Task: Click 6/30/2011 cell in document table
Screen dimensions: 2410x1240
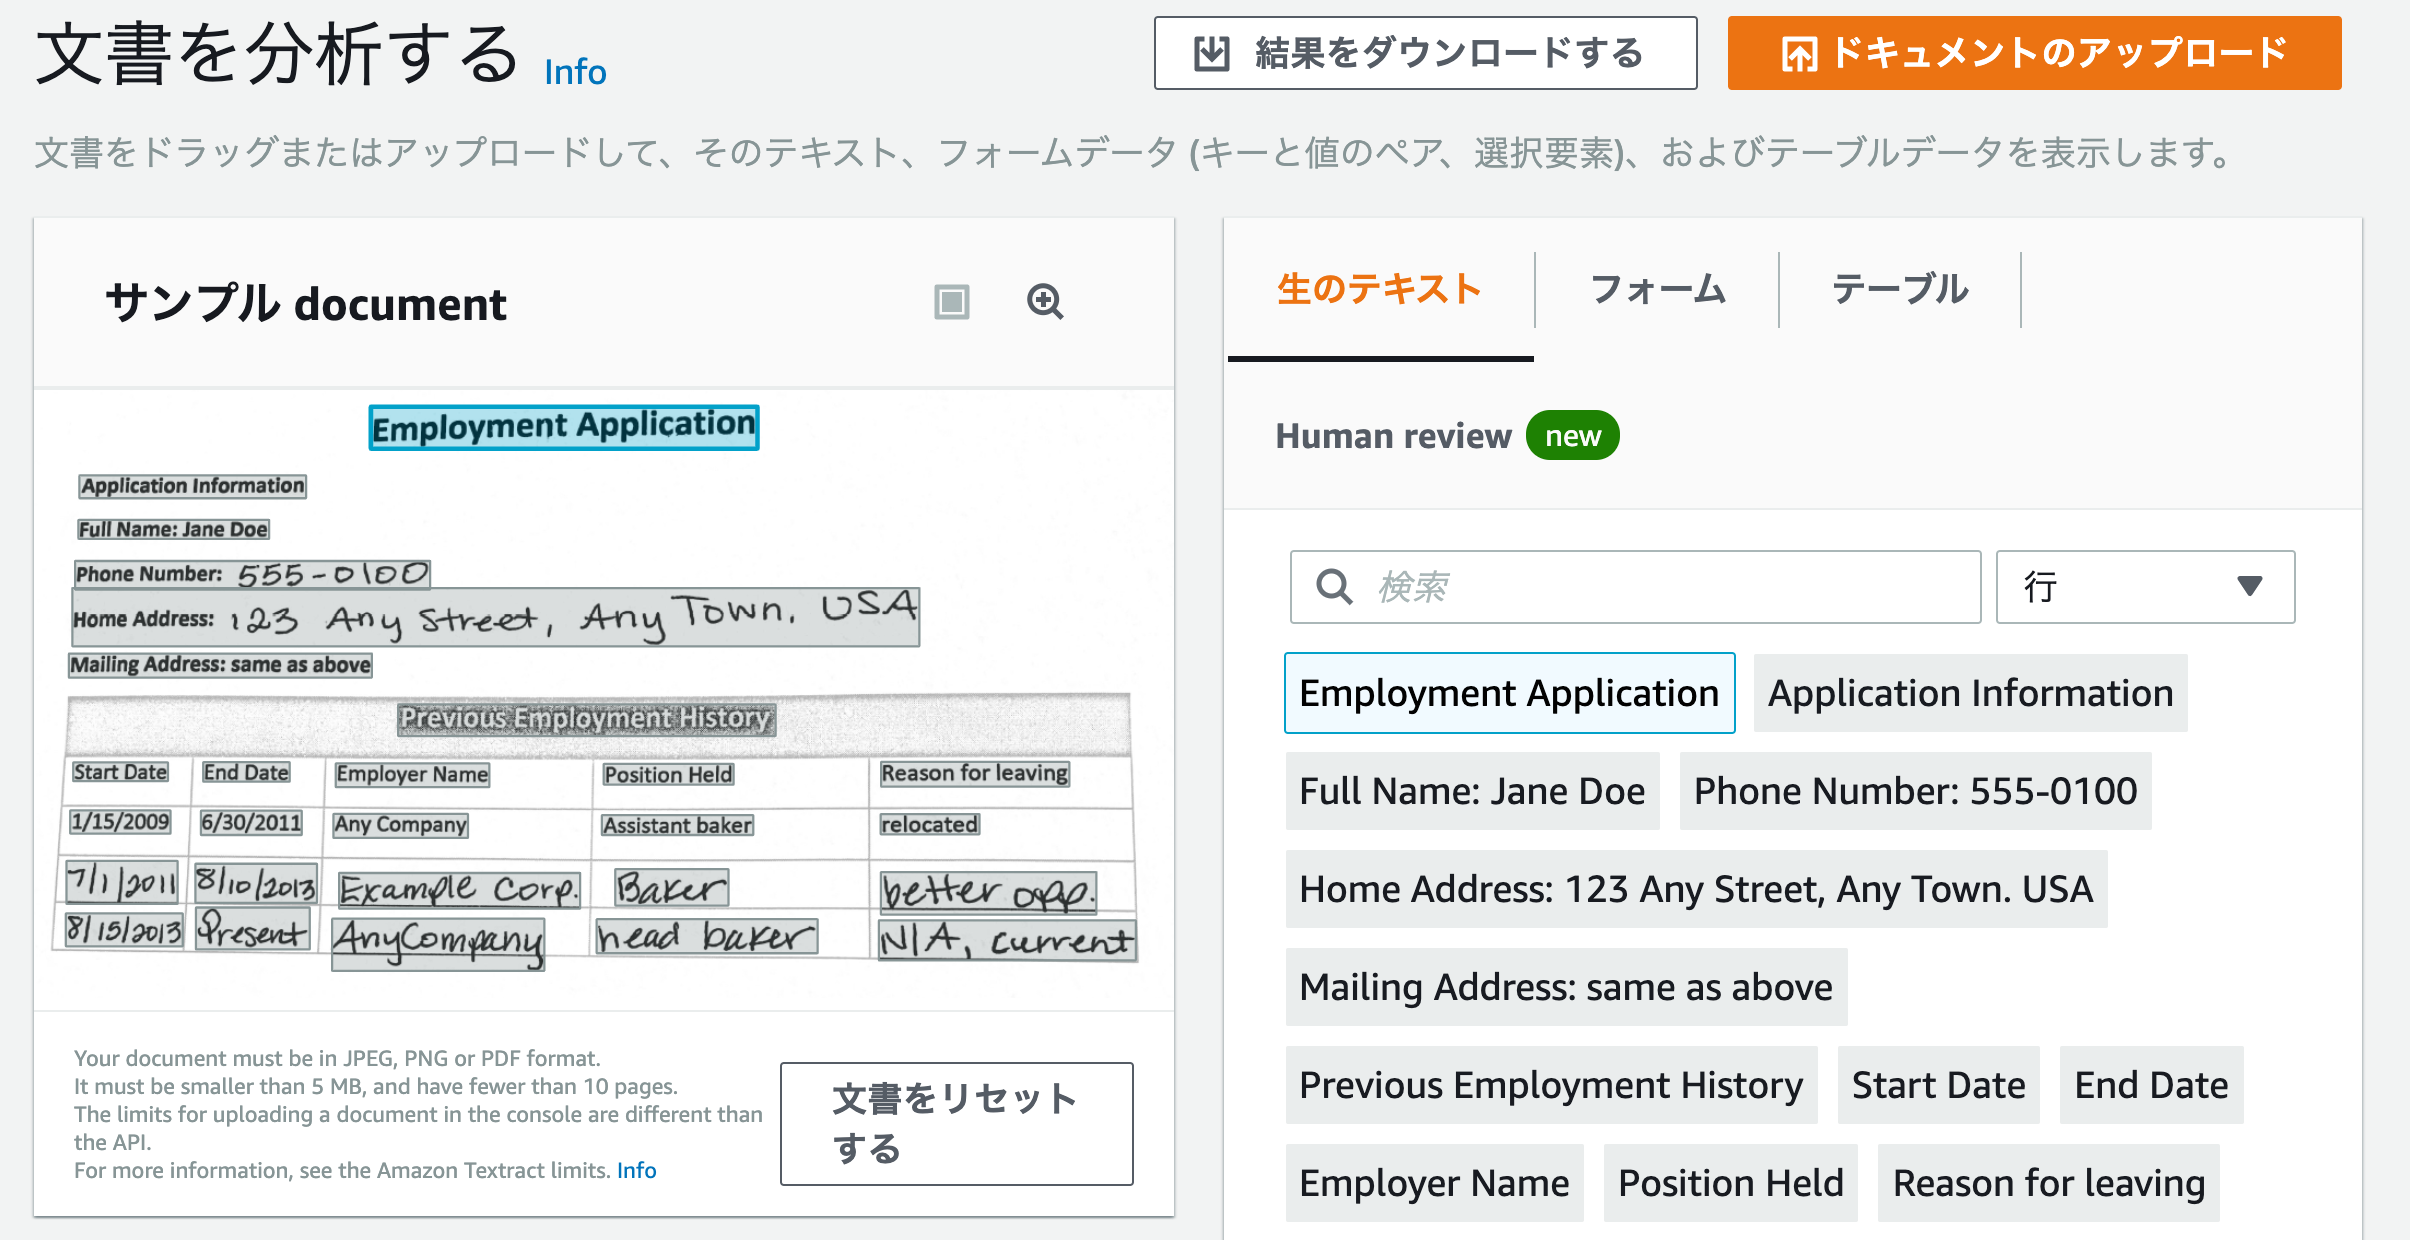Action: 251,823
